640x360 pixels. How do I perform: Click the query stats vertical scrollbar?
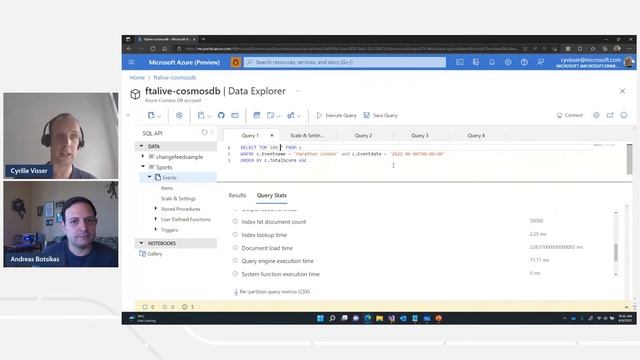click(616, 252)
